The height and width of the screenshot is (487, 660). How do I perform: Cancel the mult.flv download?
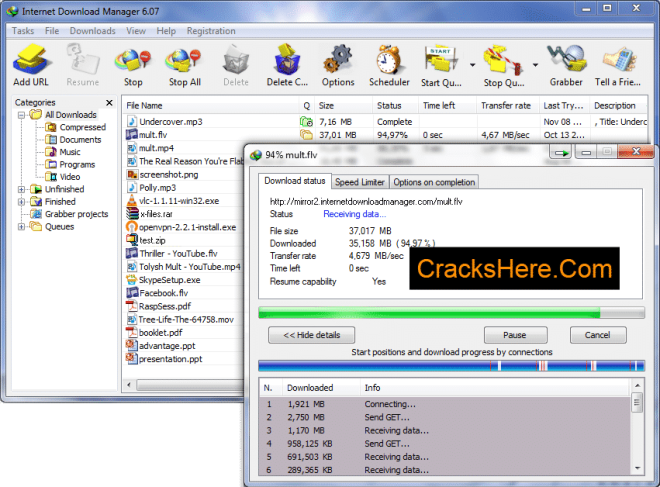click(598, 335)
